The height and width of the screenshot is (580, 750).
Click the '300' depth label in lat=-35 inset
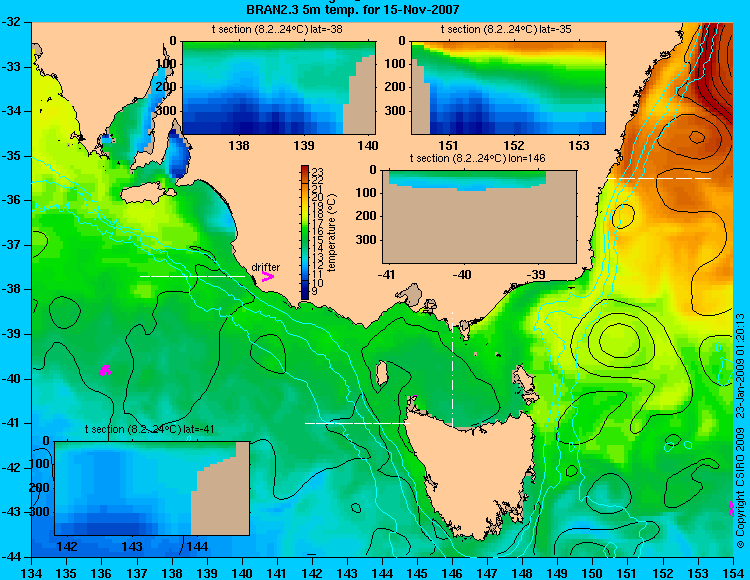click(x=395, y=110)
